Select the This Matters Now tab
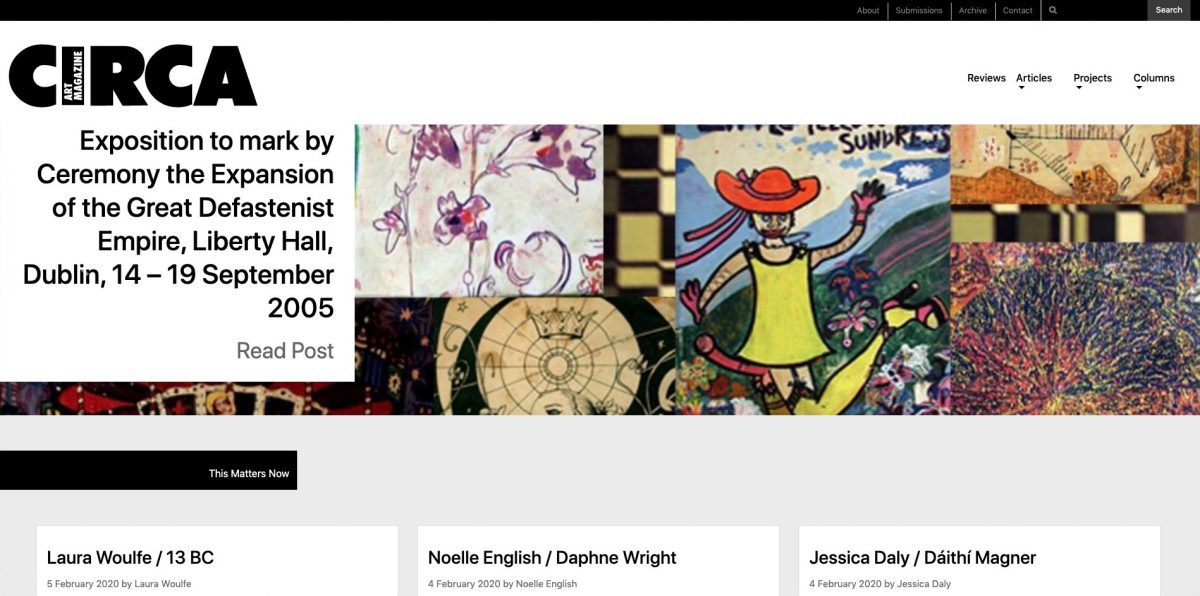The height and width of the screenshot is (596, 1200). 148,471
